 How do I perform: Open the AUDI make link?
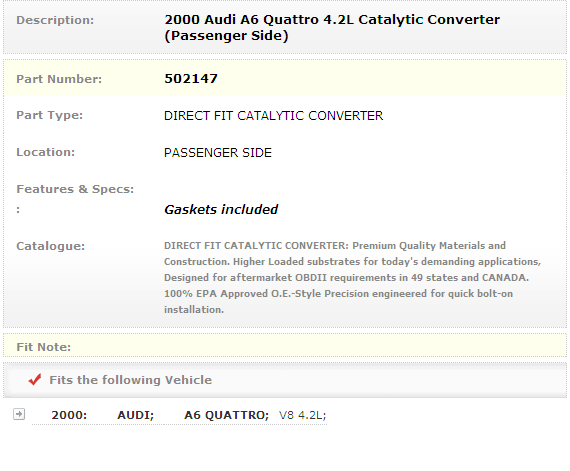(136, 415)
